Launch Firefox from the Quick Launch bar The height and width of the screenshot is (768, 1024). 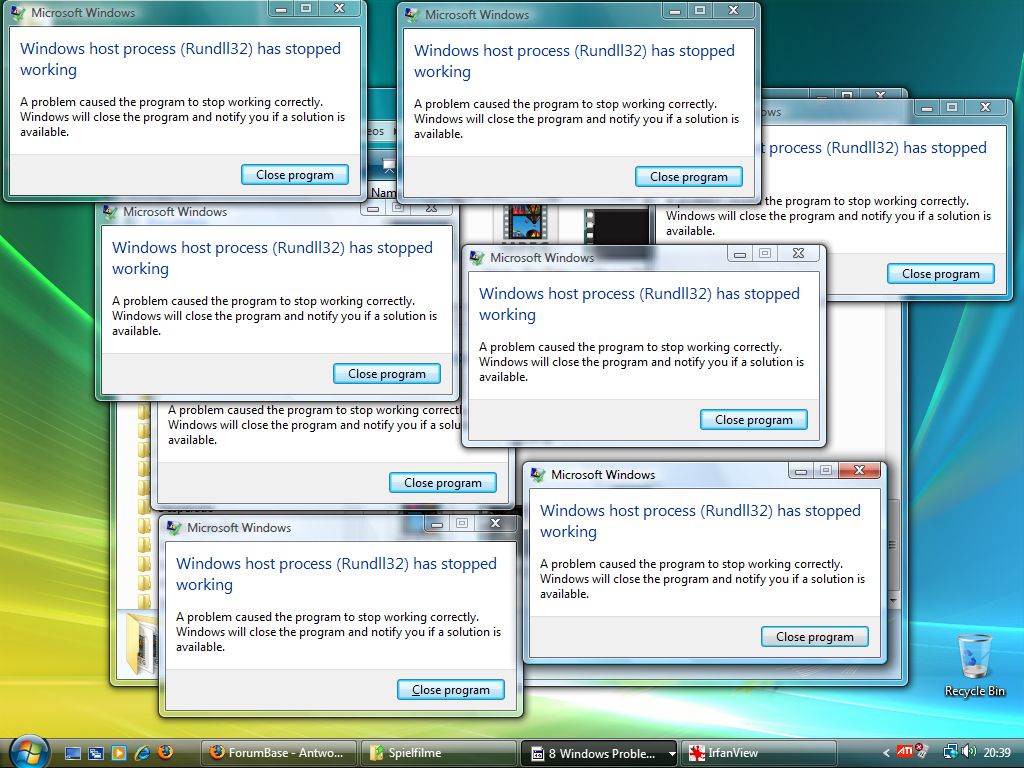click(x=165, y=752)
